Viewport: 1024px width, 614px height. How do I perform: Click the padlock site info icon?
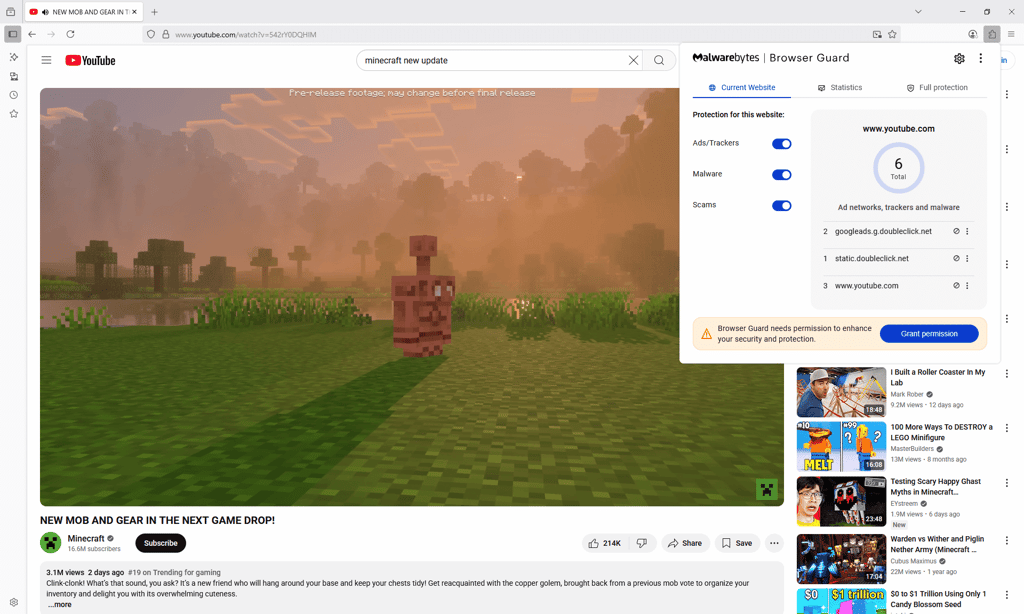click(166, 34)
